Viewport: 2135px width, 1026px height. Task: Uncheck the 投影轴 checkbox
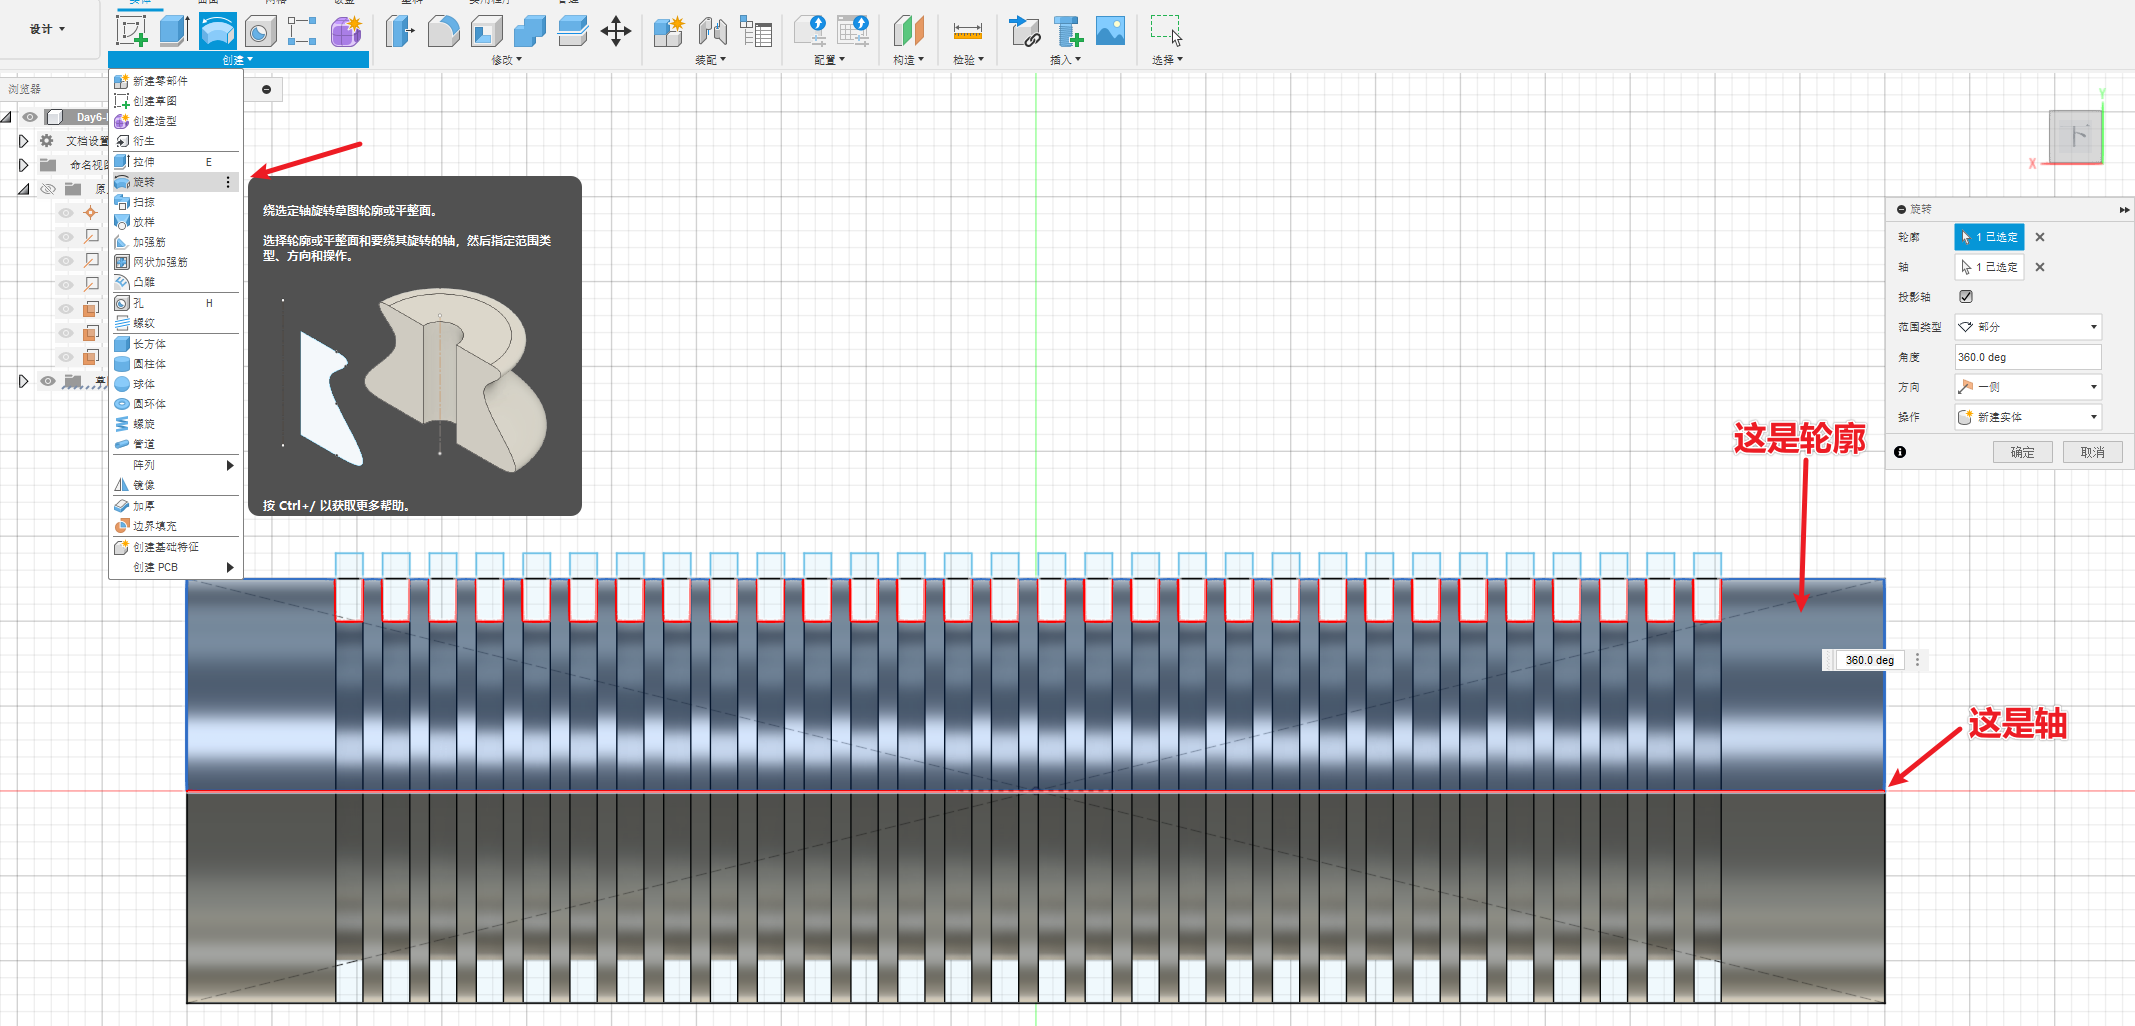click(1966, 297)
